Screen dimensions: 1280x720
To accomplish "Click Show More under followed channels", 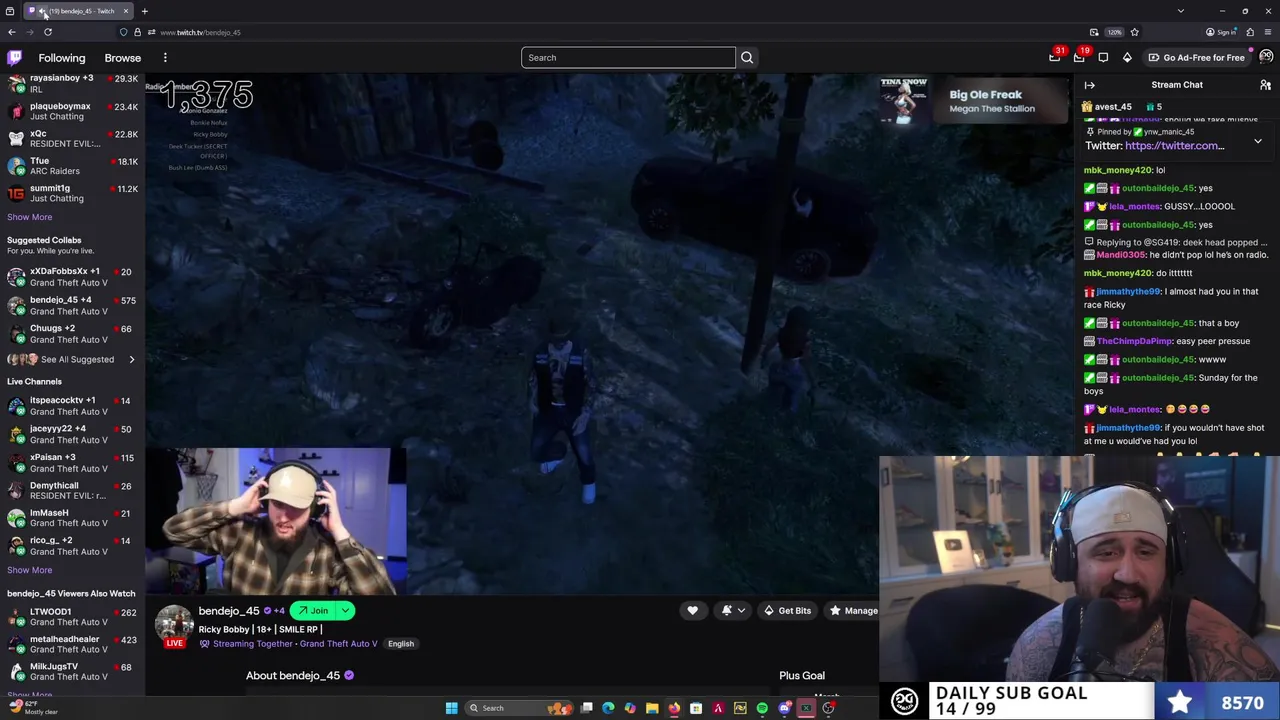I will click(29, 217).
